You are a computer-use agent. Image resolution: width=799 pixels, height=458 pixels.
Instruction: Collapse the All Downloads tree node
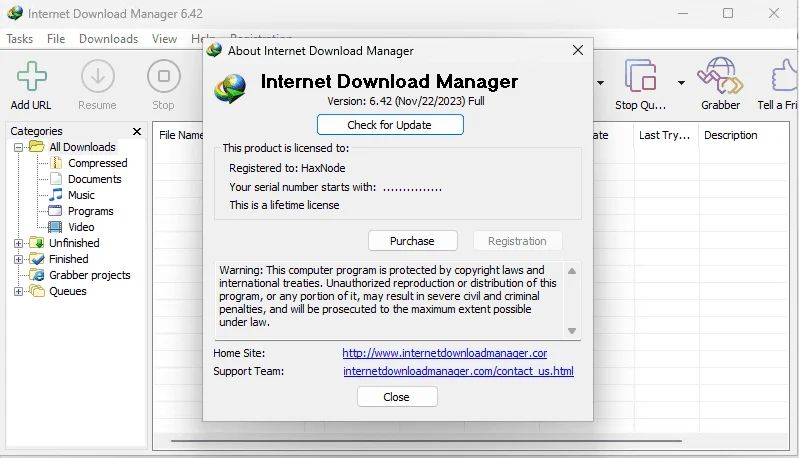18,147
